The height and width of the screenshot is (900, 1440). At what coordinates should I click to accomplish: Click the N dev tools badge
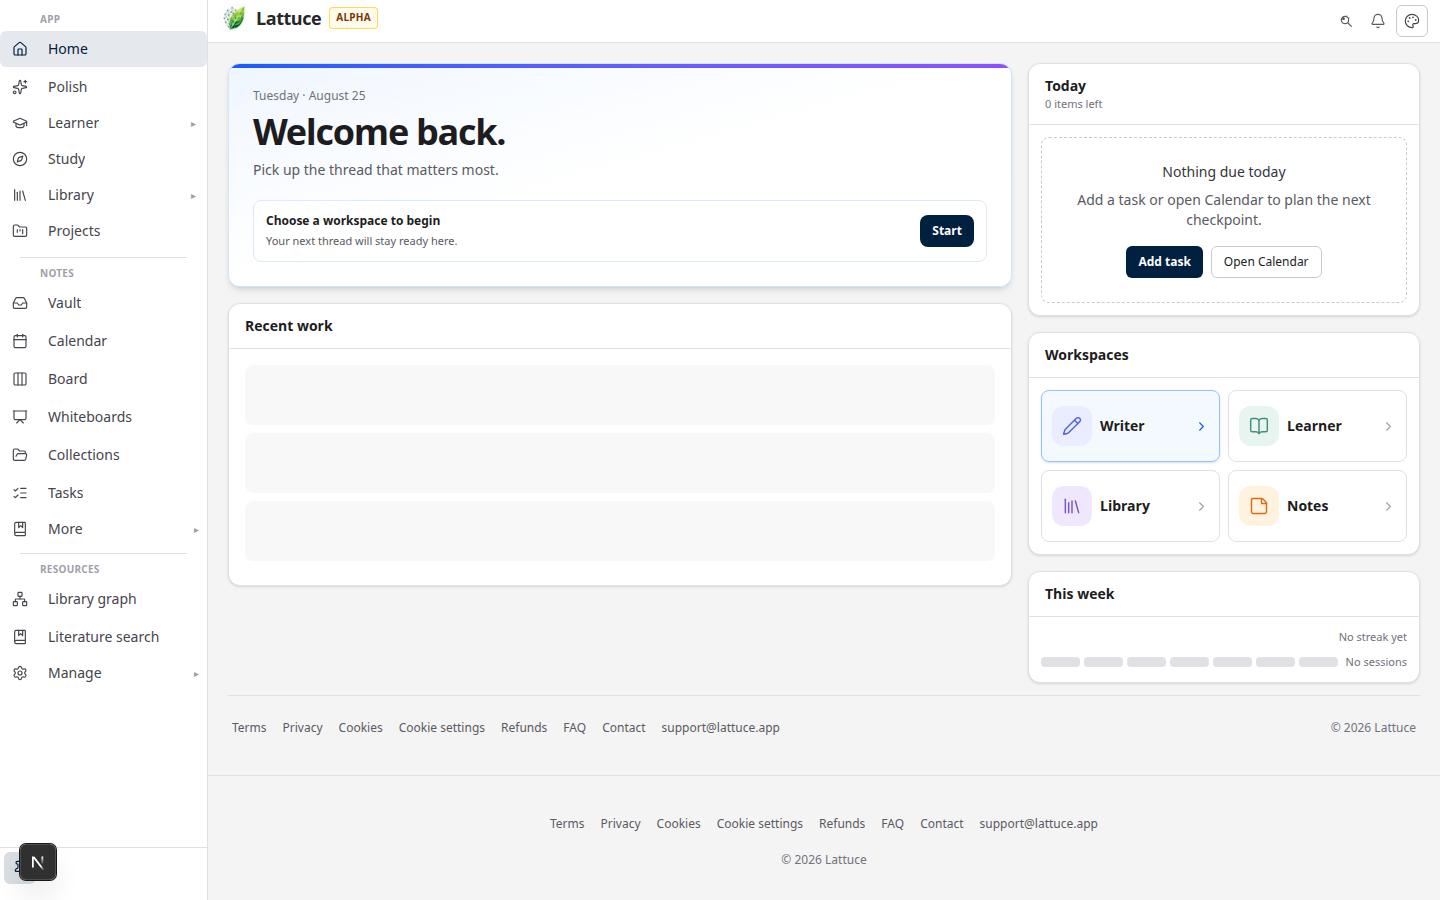[x=38, y=862]
